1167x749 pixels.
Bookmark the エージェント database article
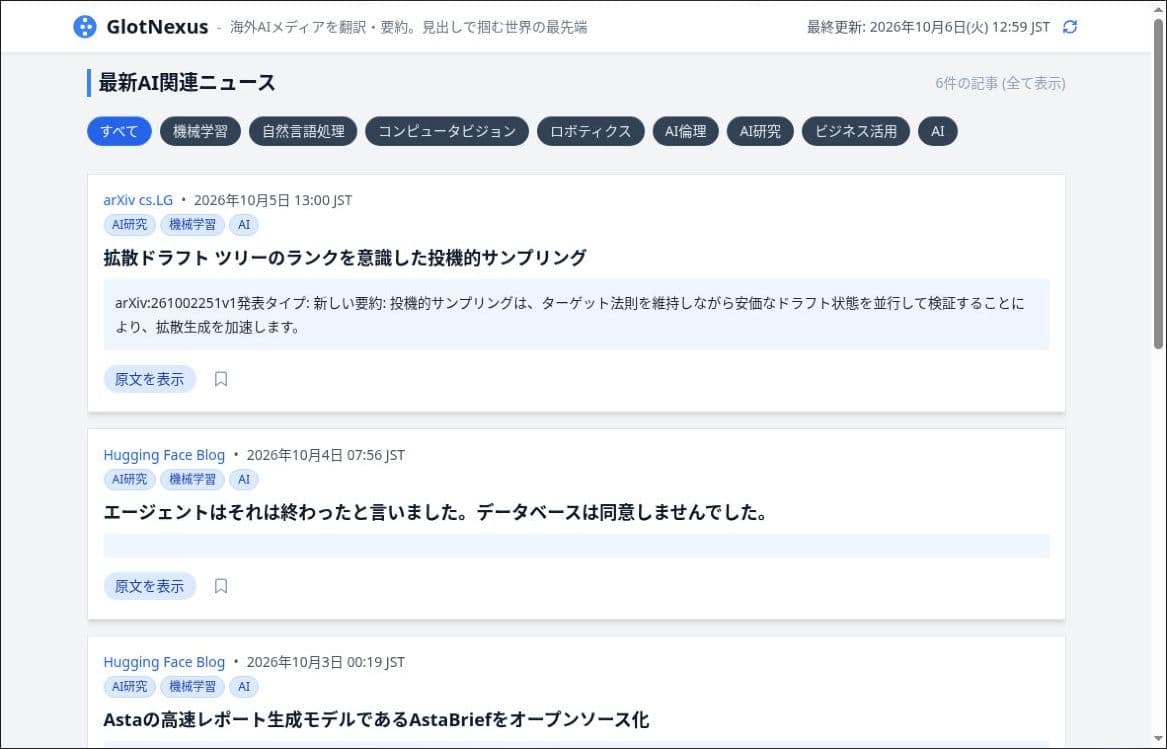pyautogui.click(x=221, y=586)
